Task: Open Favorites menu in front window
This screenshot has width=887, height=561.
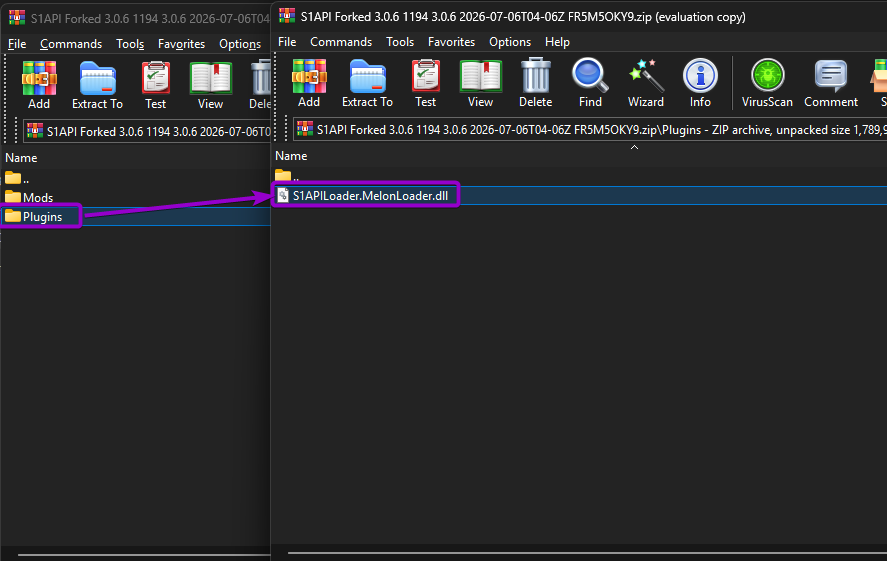Action: click(x=451, y=42)
